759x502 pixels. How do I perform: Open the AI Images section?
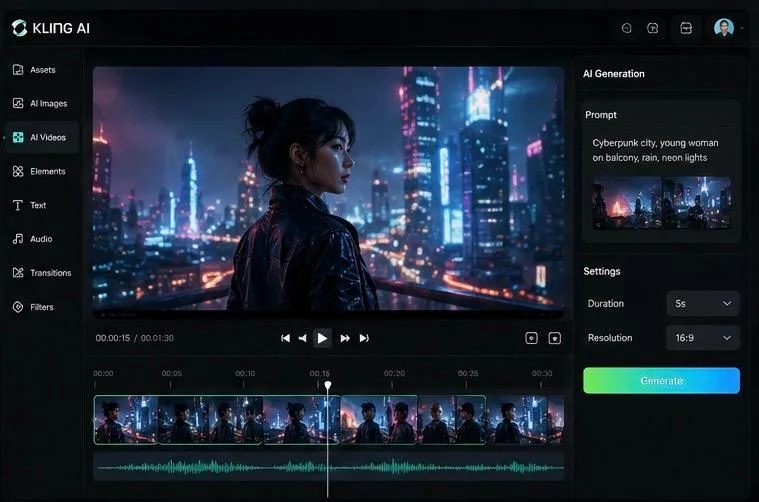pos(40,103)
